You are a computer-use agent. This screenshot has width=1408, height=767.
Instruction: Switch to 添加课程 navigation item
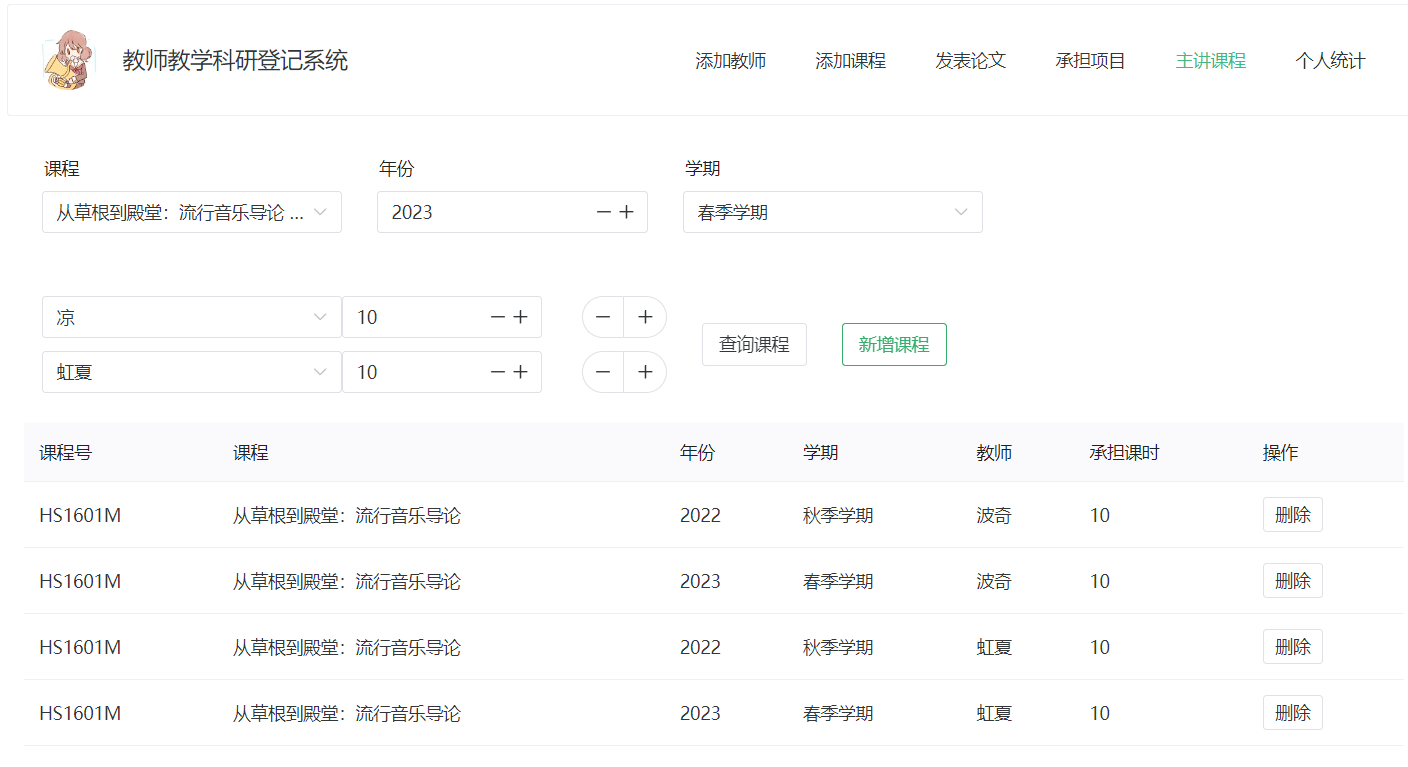tap(850, 60)
